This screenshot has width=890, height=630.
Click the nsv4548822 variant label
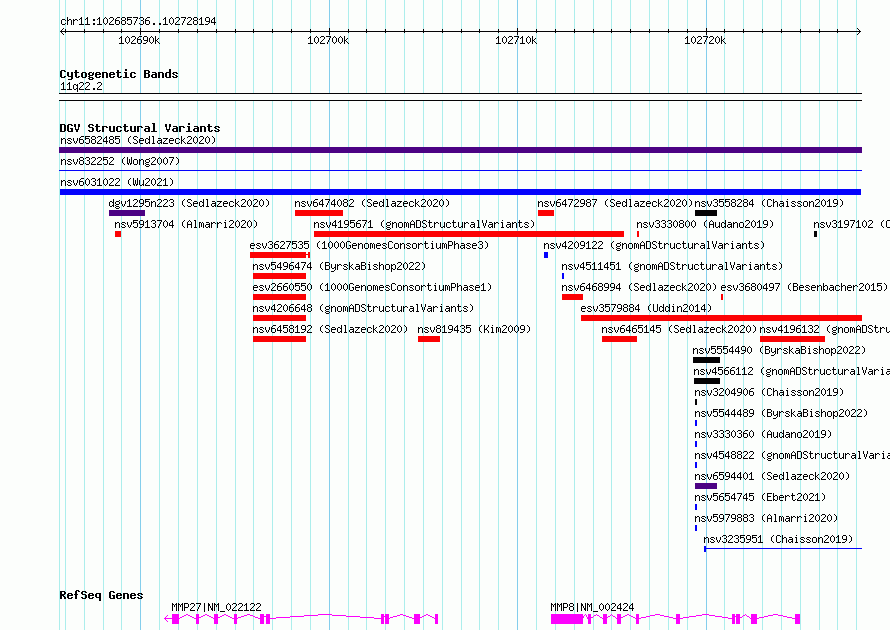pos(792,455)
